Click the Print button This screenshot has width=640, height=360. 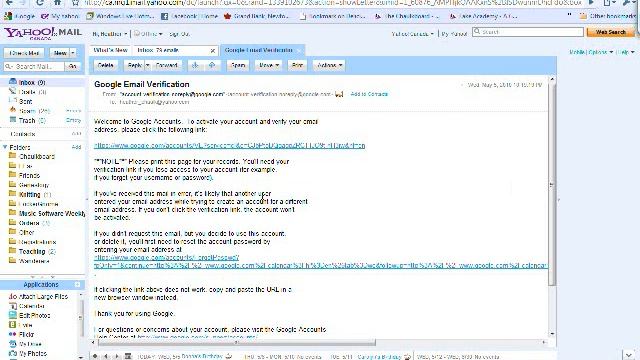[298, 65]
